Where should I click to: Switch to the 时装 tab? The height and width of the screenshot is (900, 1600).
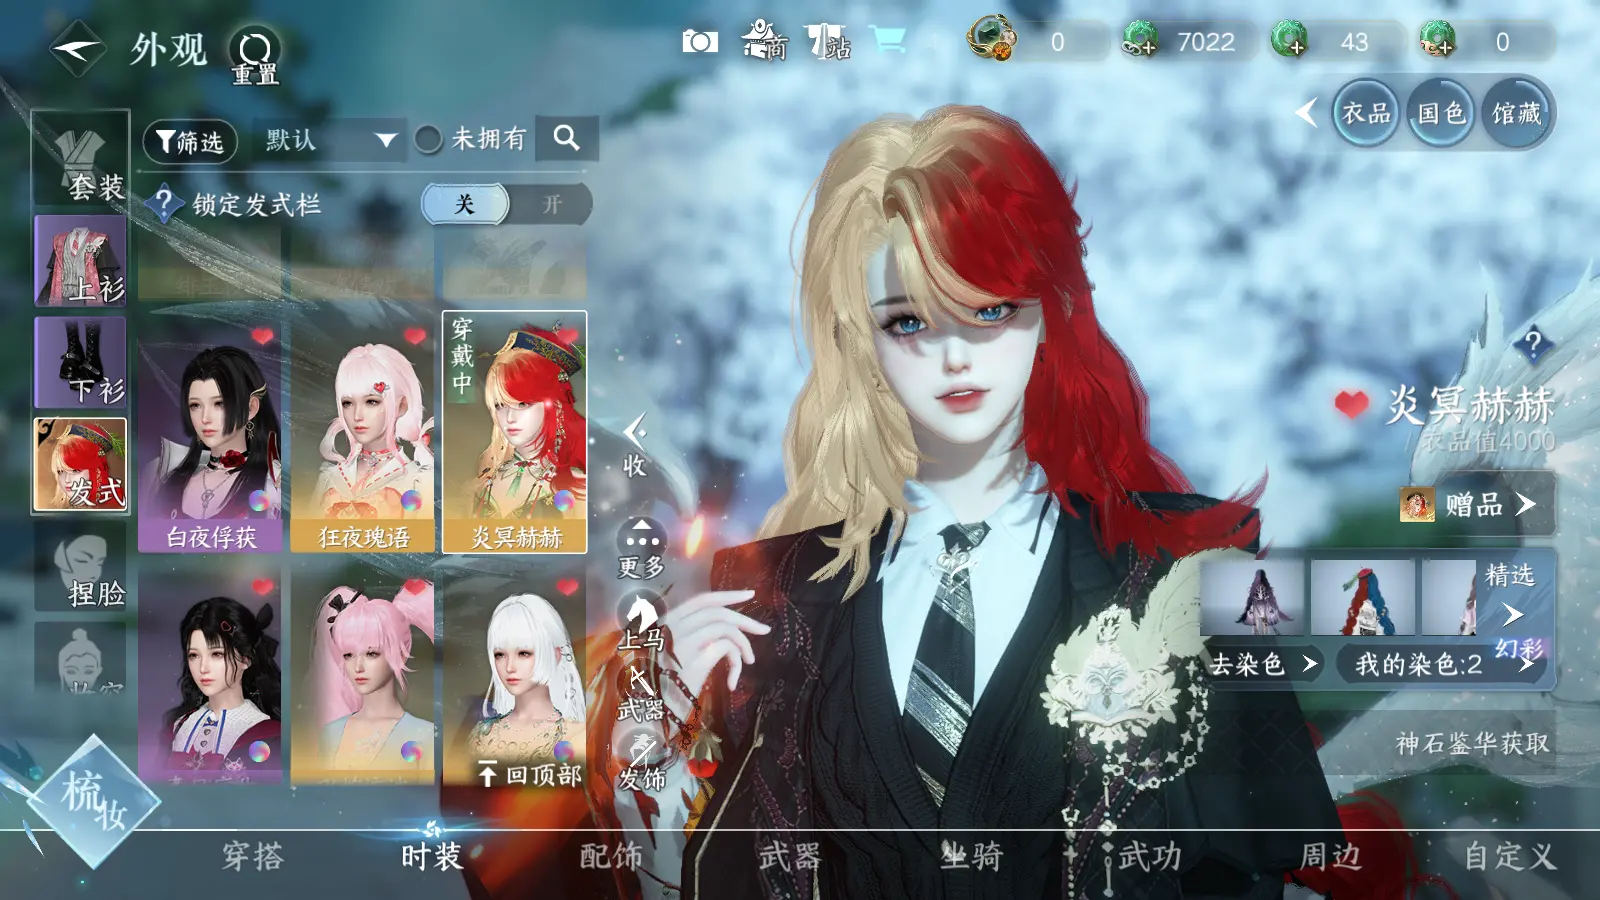[432, 856]
